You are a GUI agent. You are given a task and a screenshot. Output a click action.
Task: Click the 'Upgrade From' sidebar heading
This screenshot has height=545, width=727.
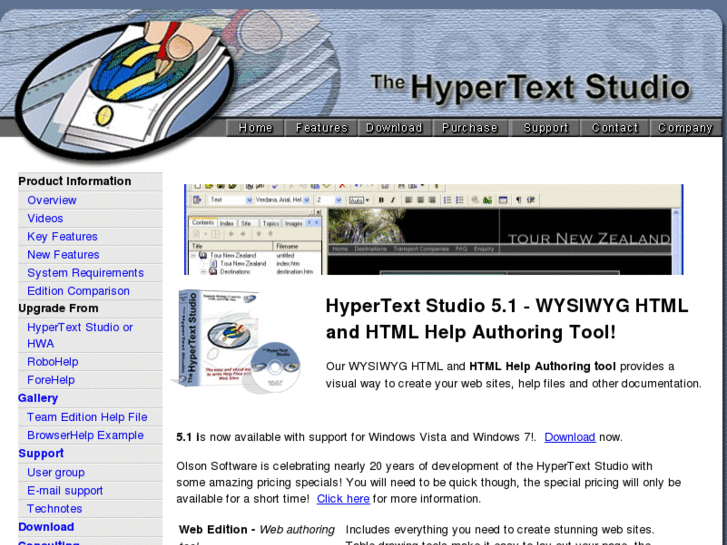(x=58, y=308)
